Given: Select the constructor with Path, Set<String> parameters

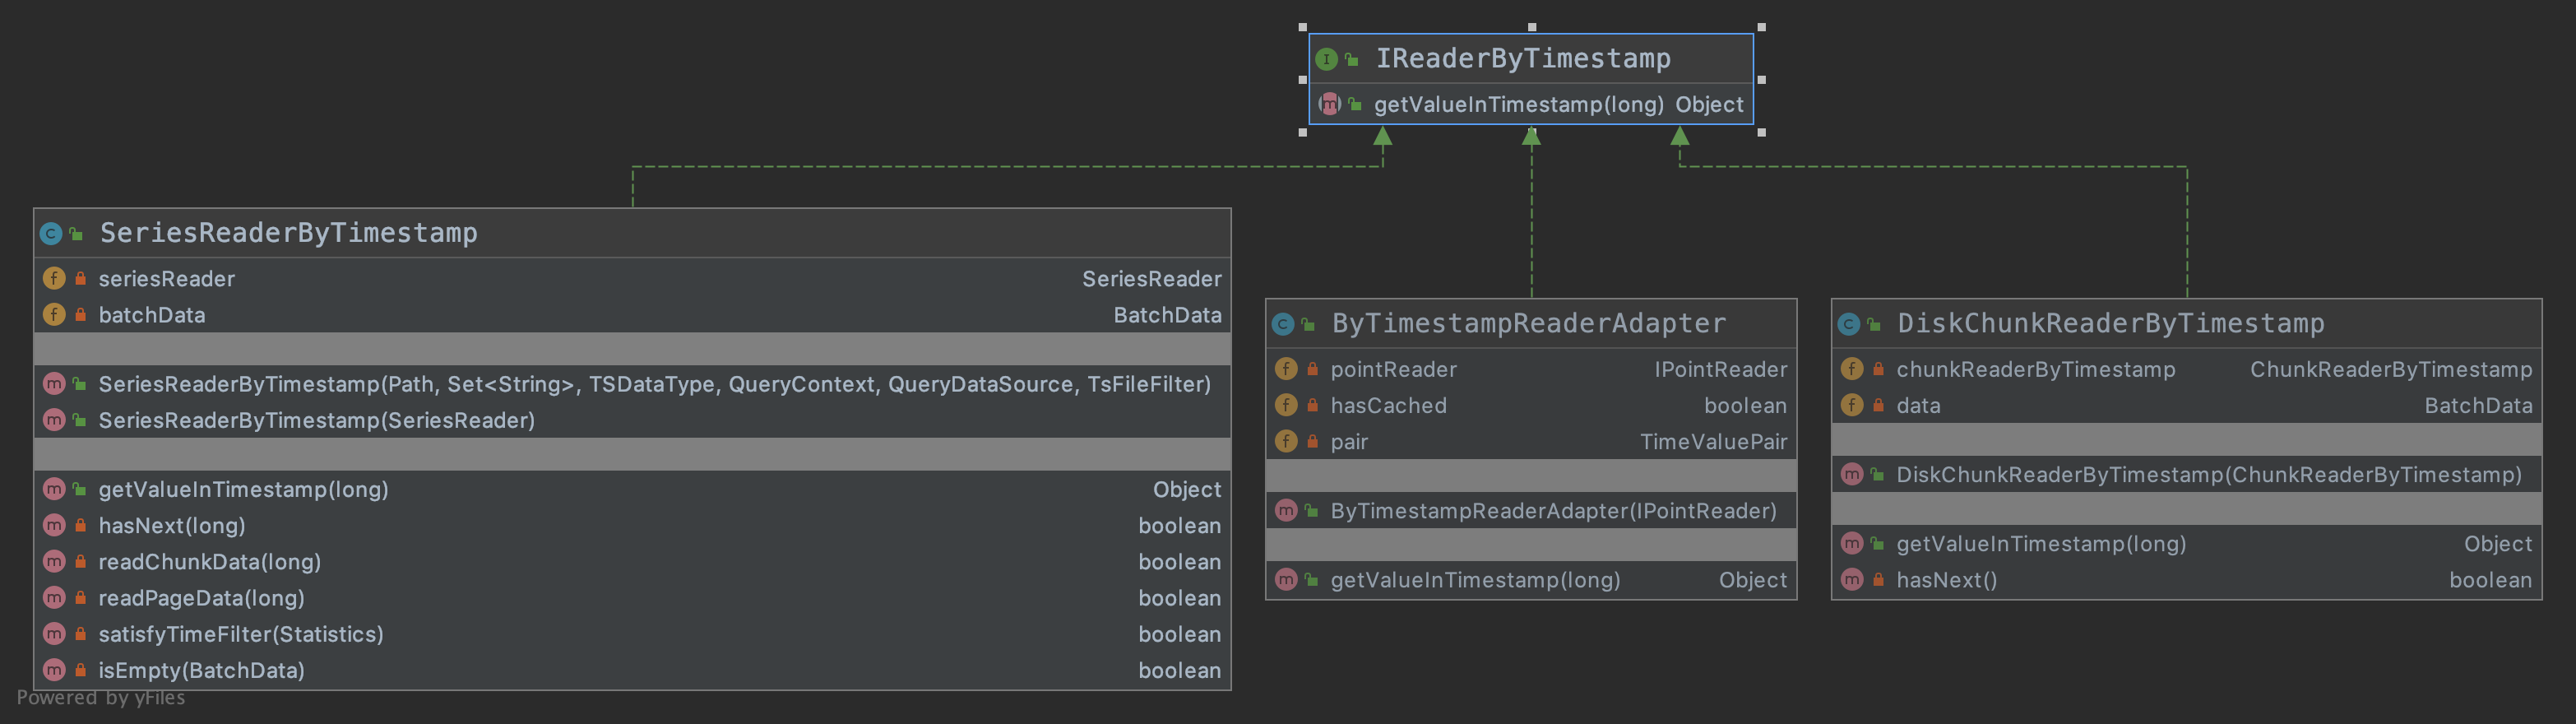Looking at the screenshot, I should point(654,384).
